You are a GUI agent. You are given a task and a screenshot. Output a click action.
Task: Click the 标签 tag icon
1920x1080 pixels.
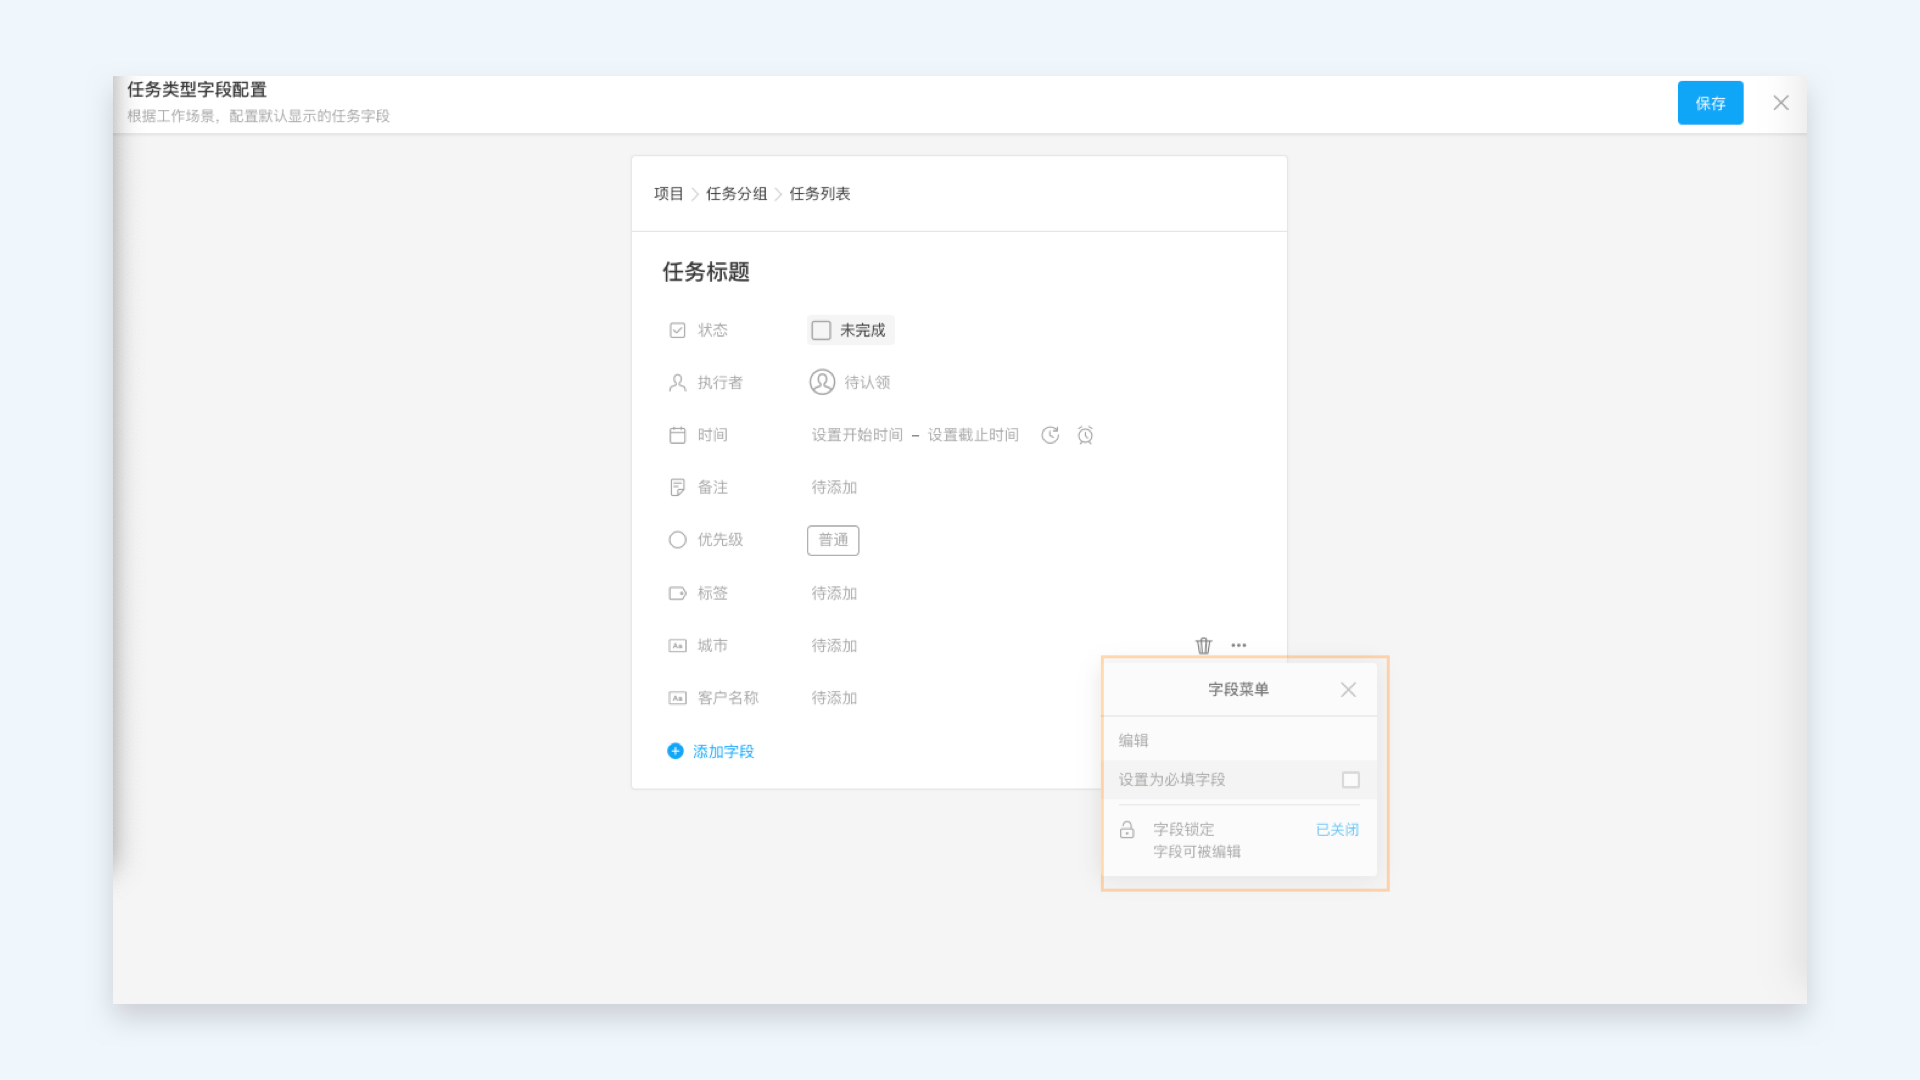(x=677, y=593)
